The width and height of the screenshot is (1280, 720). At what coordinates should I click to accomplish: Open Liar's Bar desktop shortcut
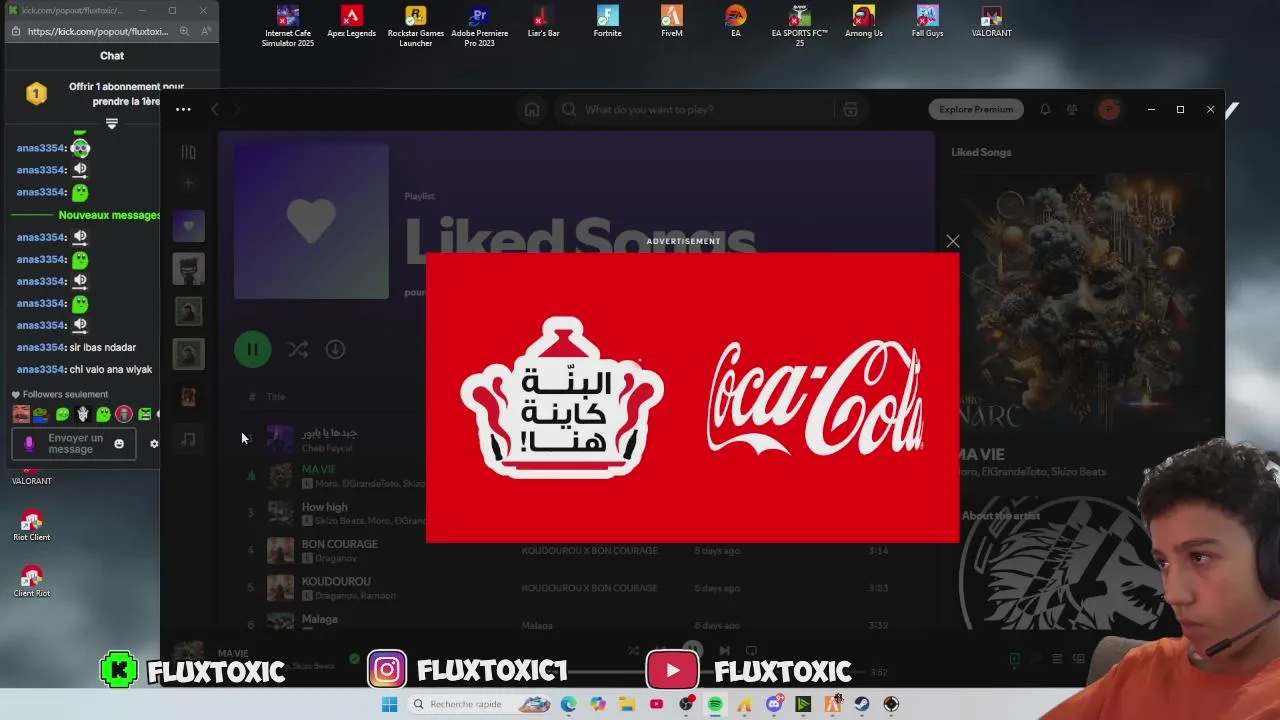[543, 22]
